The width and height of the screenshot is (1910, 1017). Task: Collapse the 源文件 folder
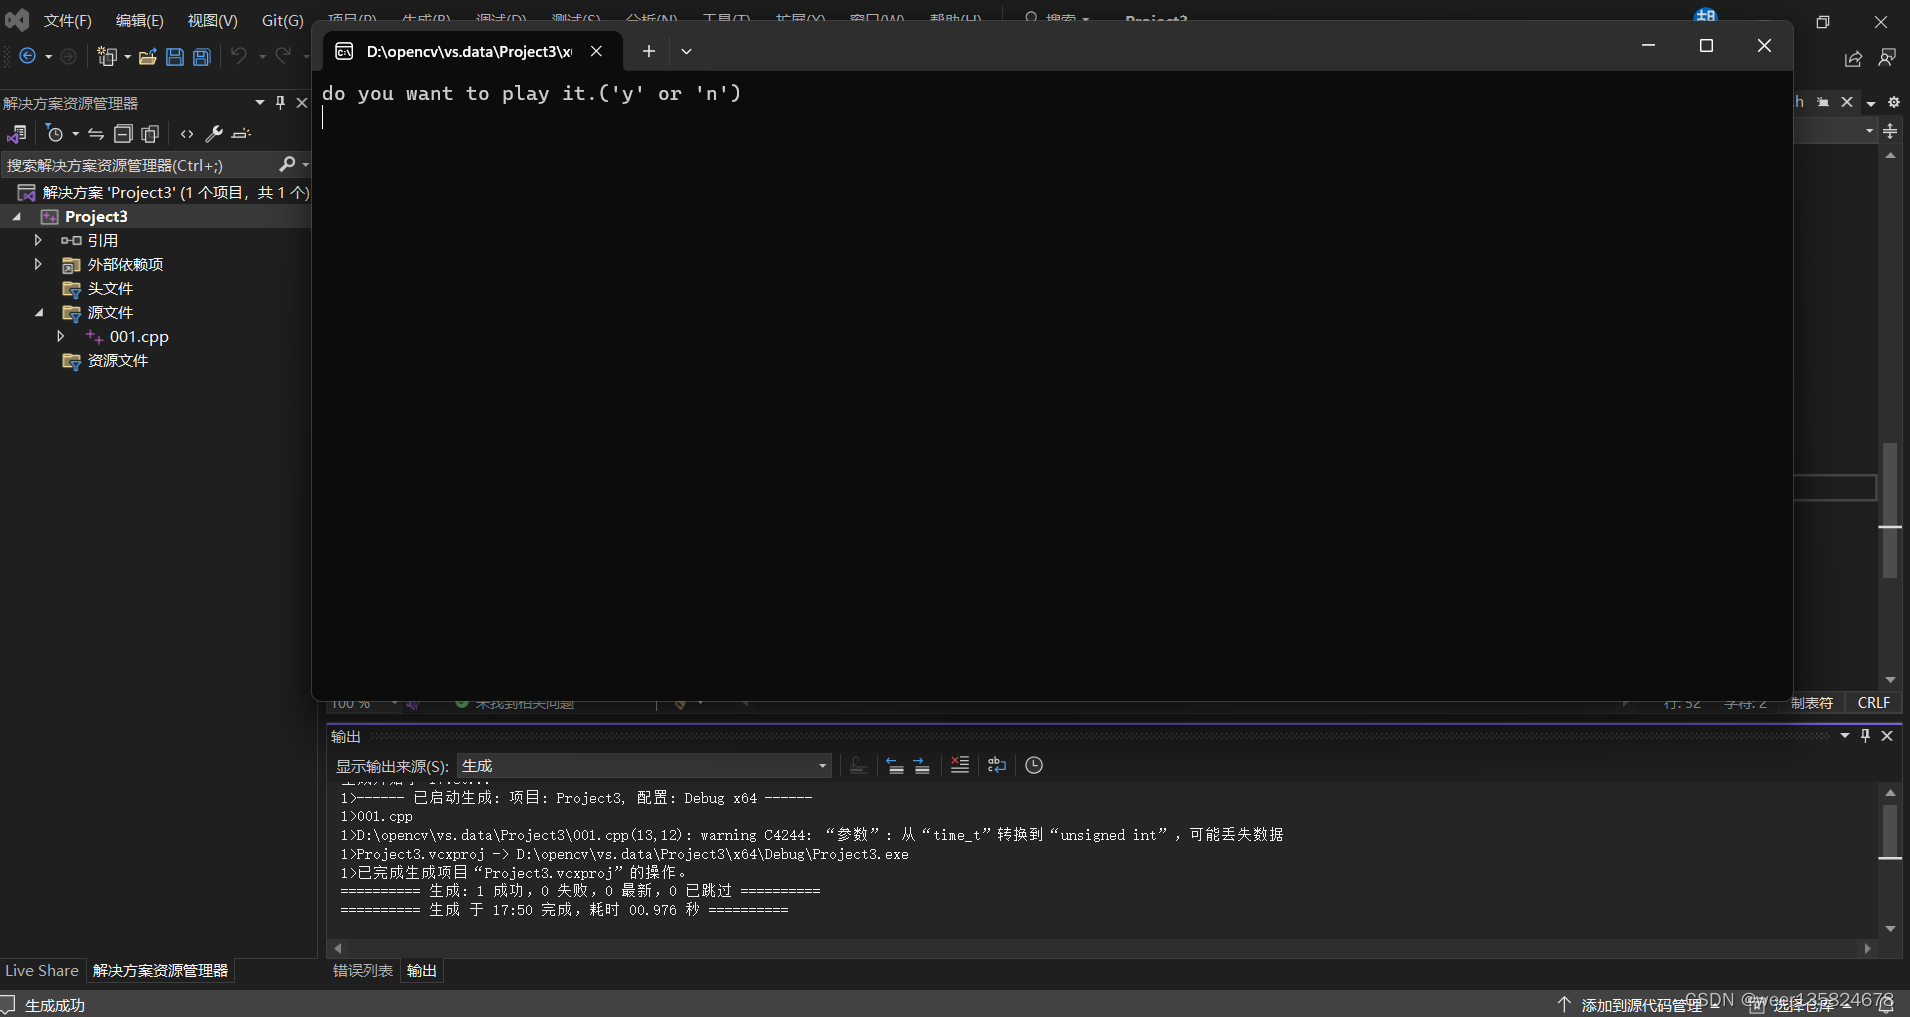39,312
